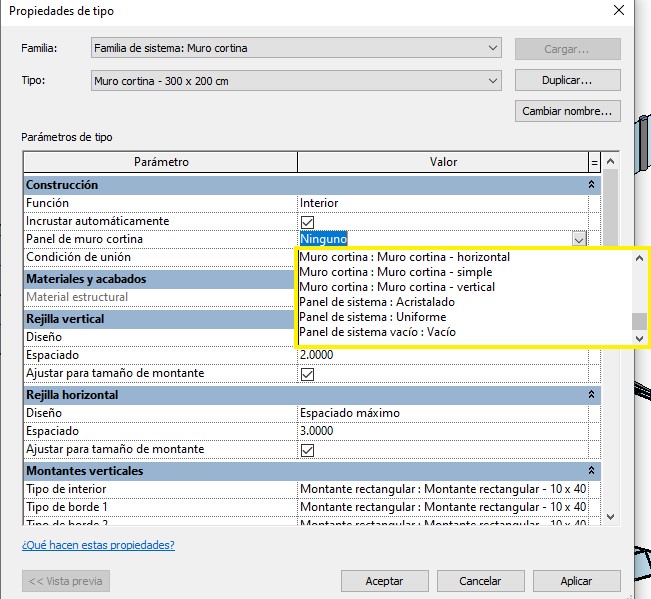Toggle vertical grid Ajustar para tamaño checkbox
Image resolution: width=651 pixels, height=599 pixels.
pyautogui.click(x=308, y=374)
